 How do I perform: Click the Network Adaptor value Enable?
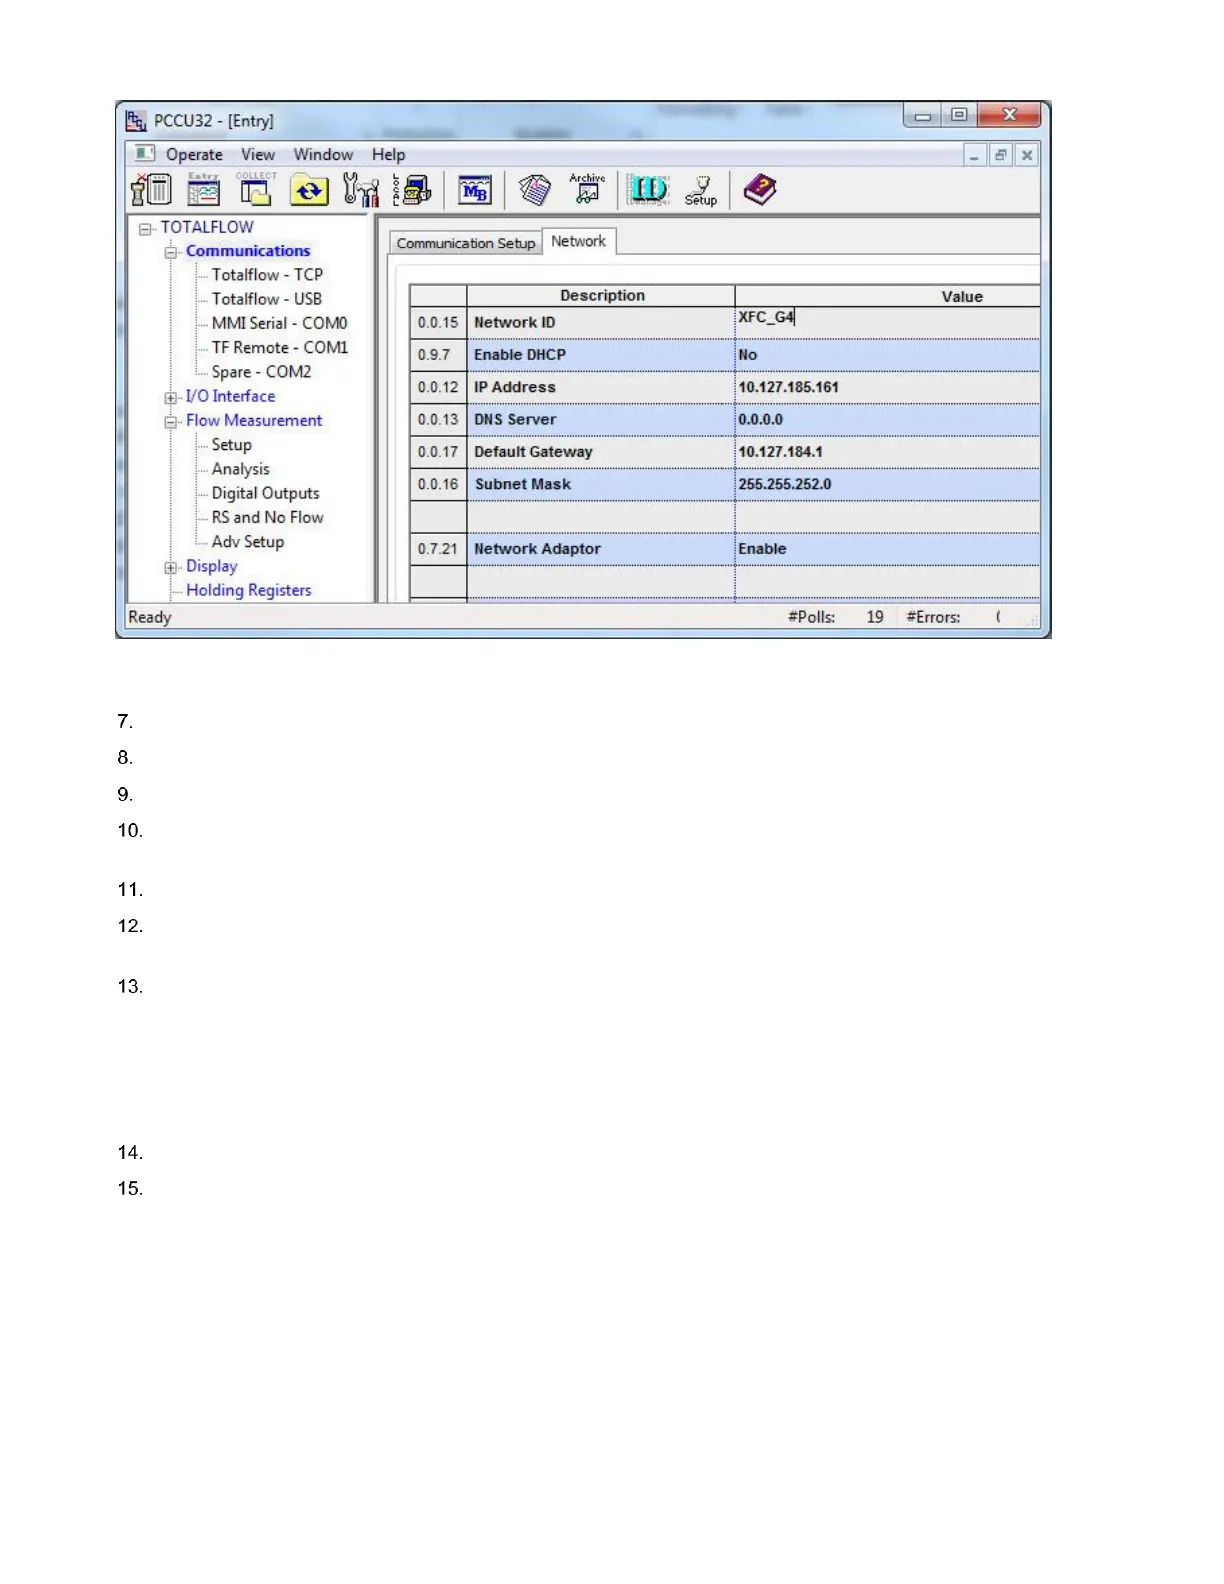[x=887, y=549]
